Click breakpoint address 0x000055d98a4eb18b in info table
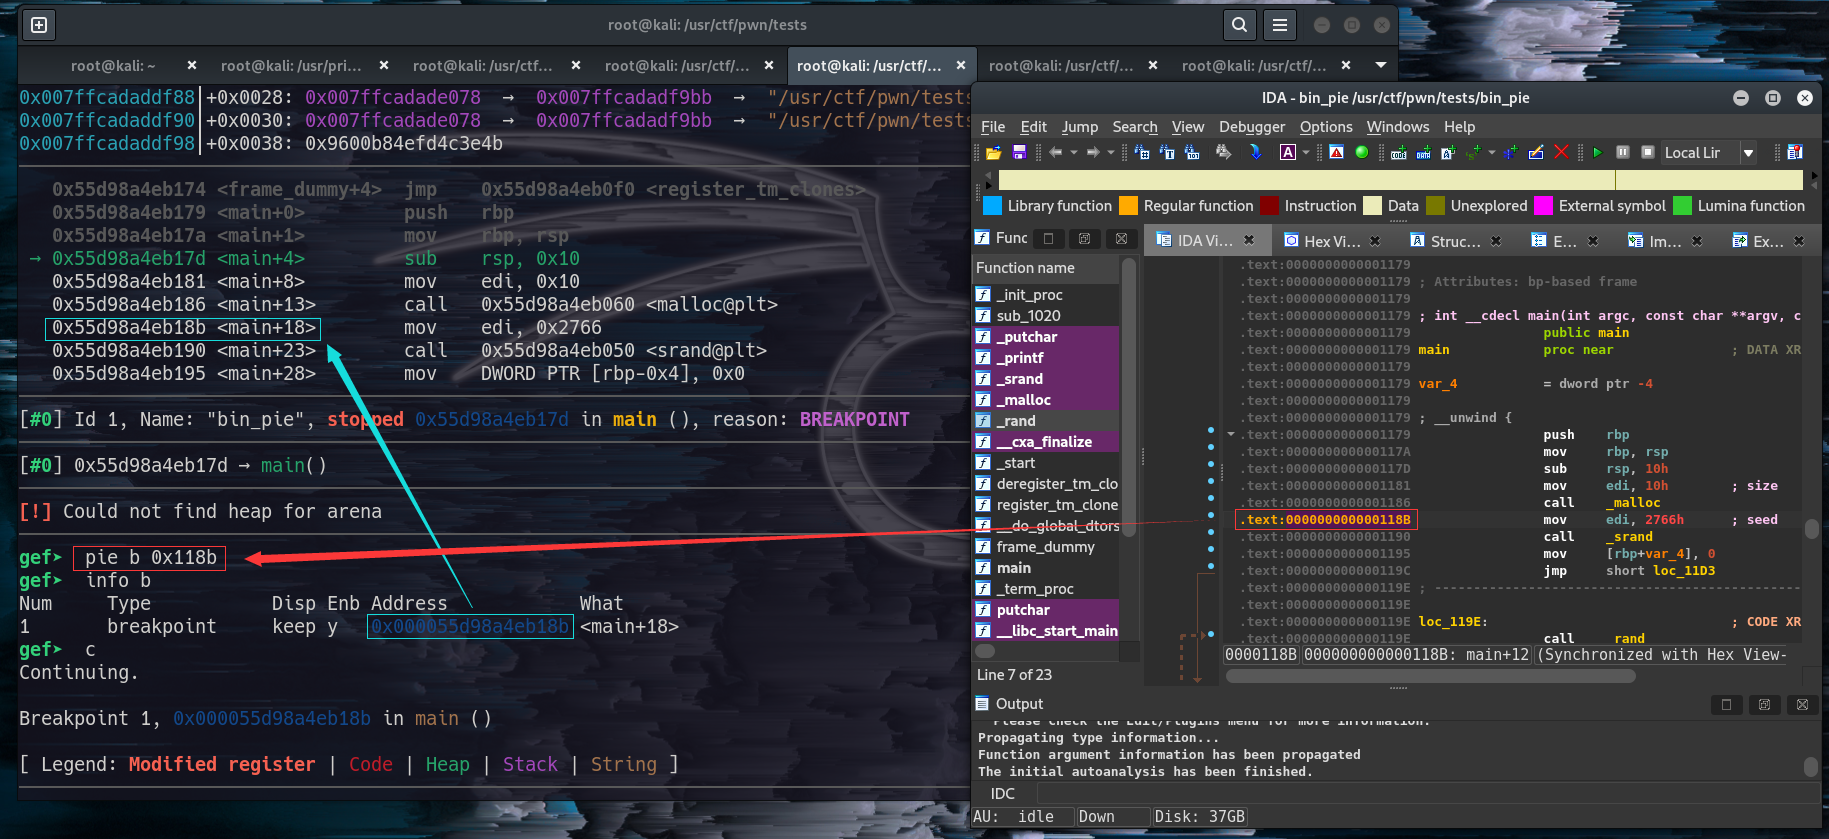 pos(470,627)
